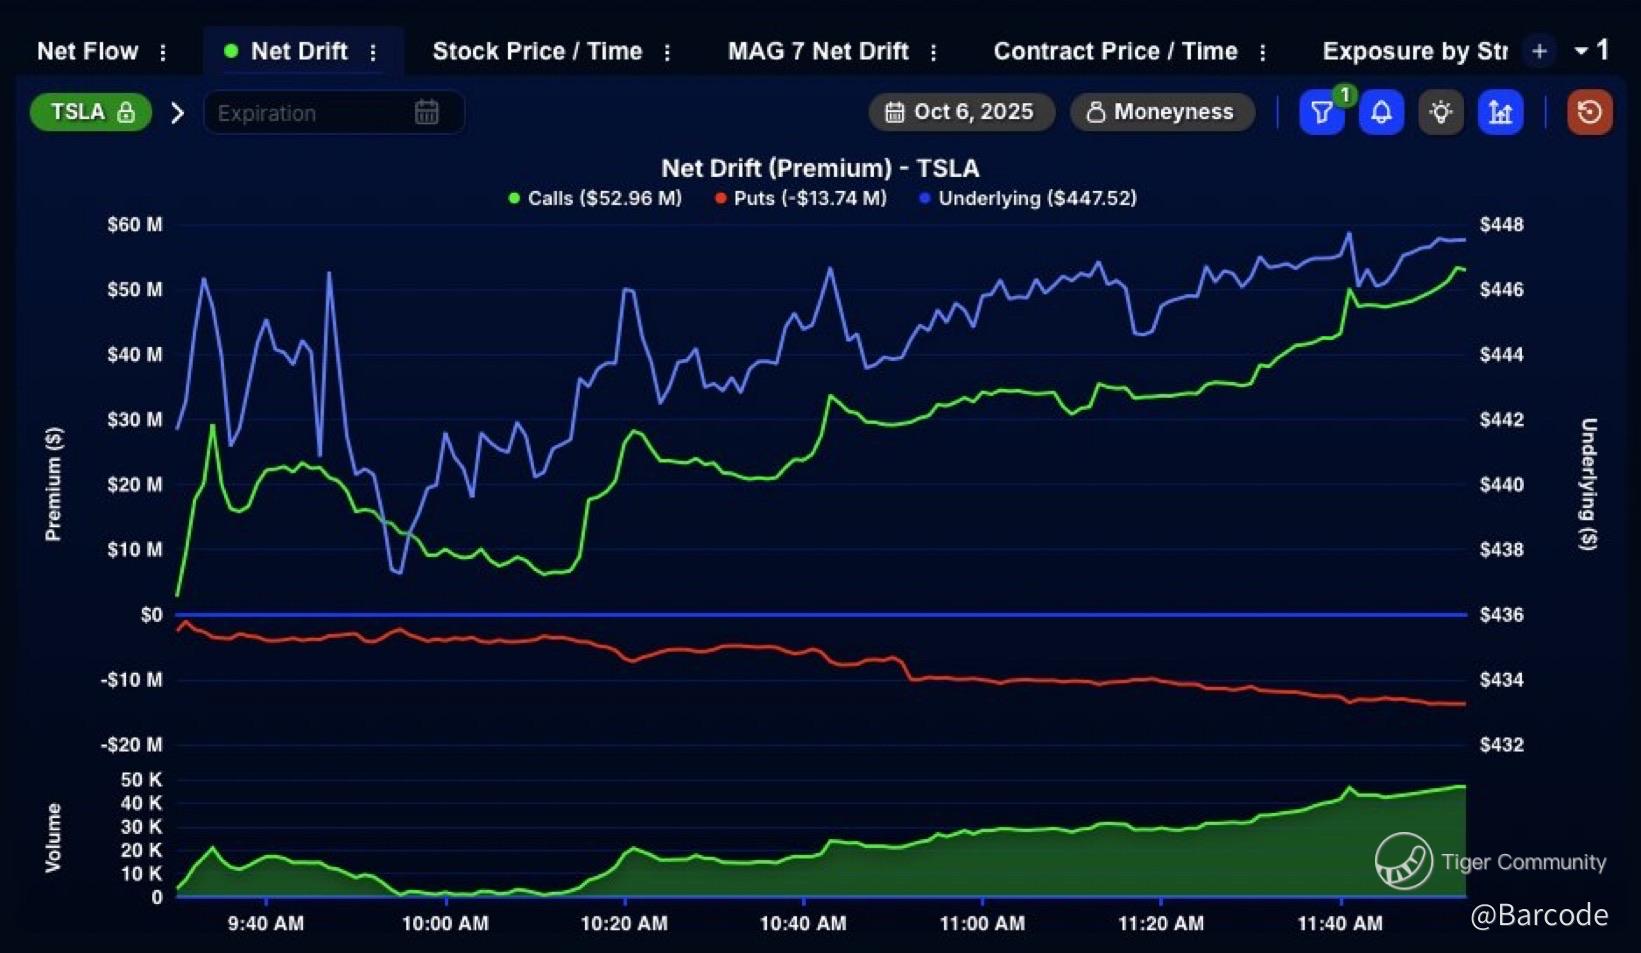Focus the Expiration input field
The height and width of the screenshot is (953, 1641).
[x=333, y=112]
